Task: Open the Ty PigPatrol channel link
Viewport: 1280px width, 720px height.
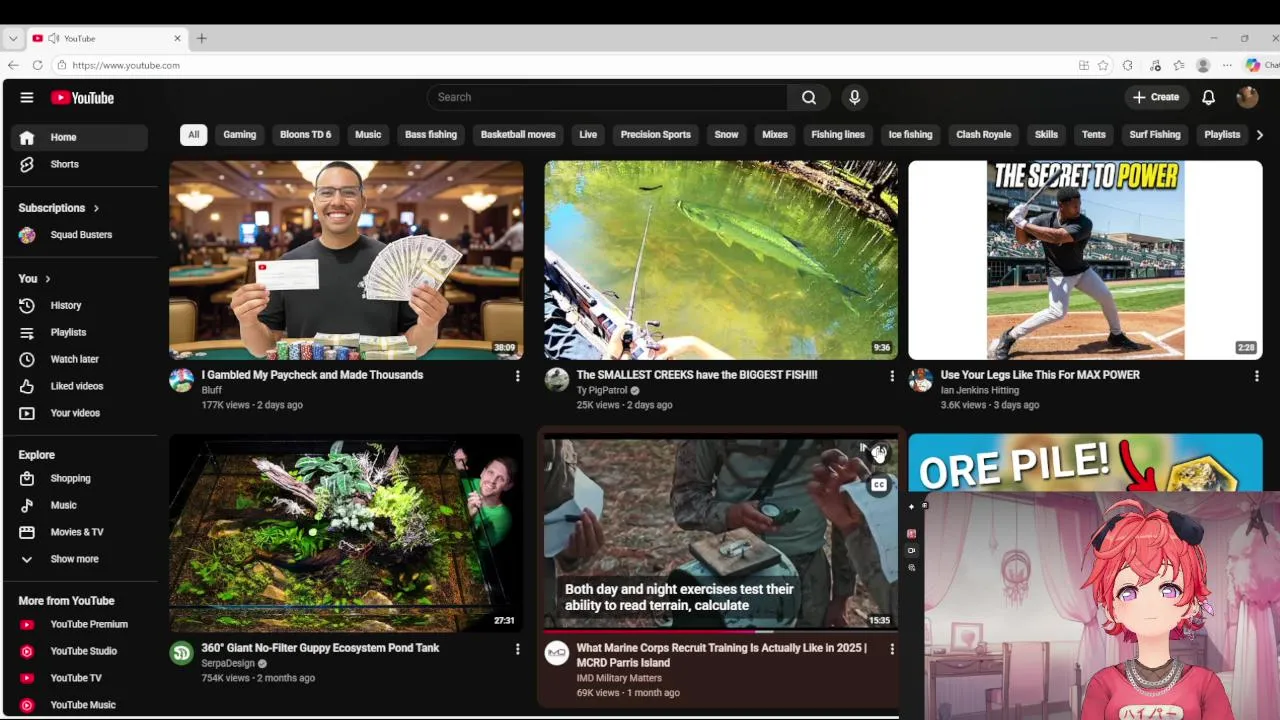Action: (x=602, y=391)
